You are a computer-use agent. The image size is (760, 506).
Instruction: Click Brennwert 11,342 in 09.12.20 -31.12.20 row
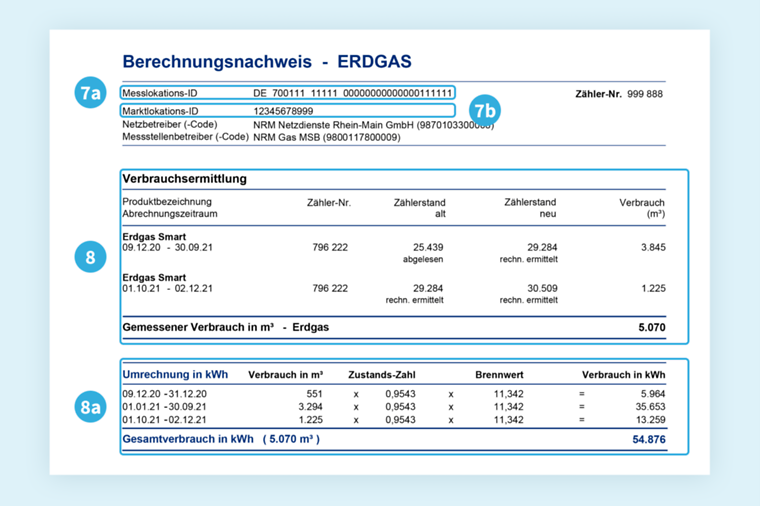508,394
